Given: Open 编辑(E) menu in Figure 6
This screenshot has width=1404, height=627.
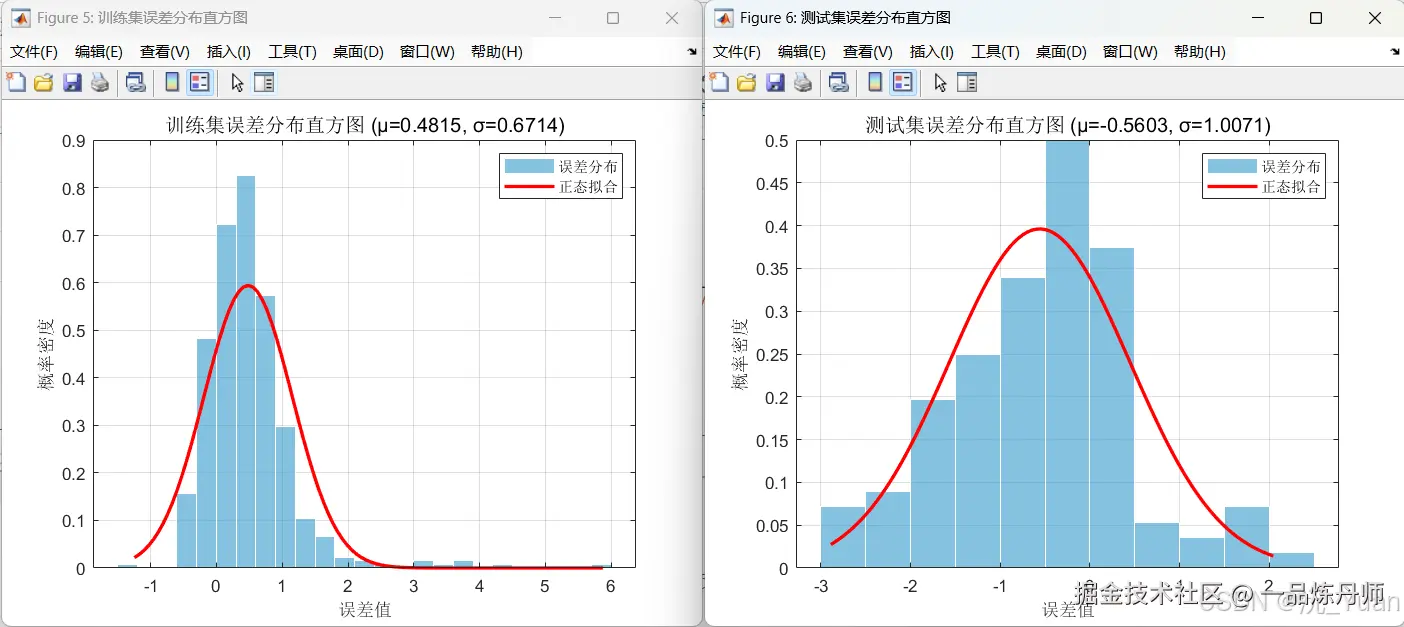Looking at the screenshot, I should point(802,52).
